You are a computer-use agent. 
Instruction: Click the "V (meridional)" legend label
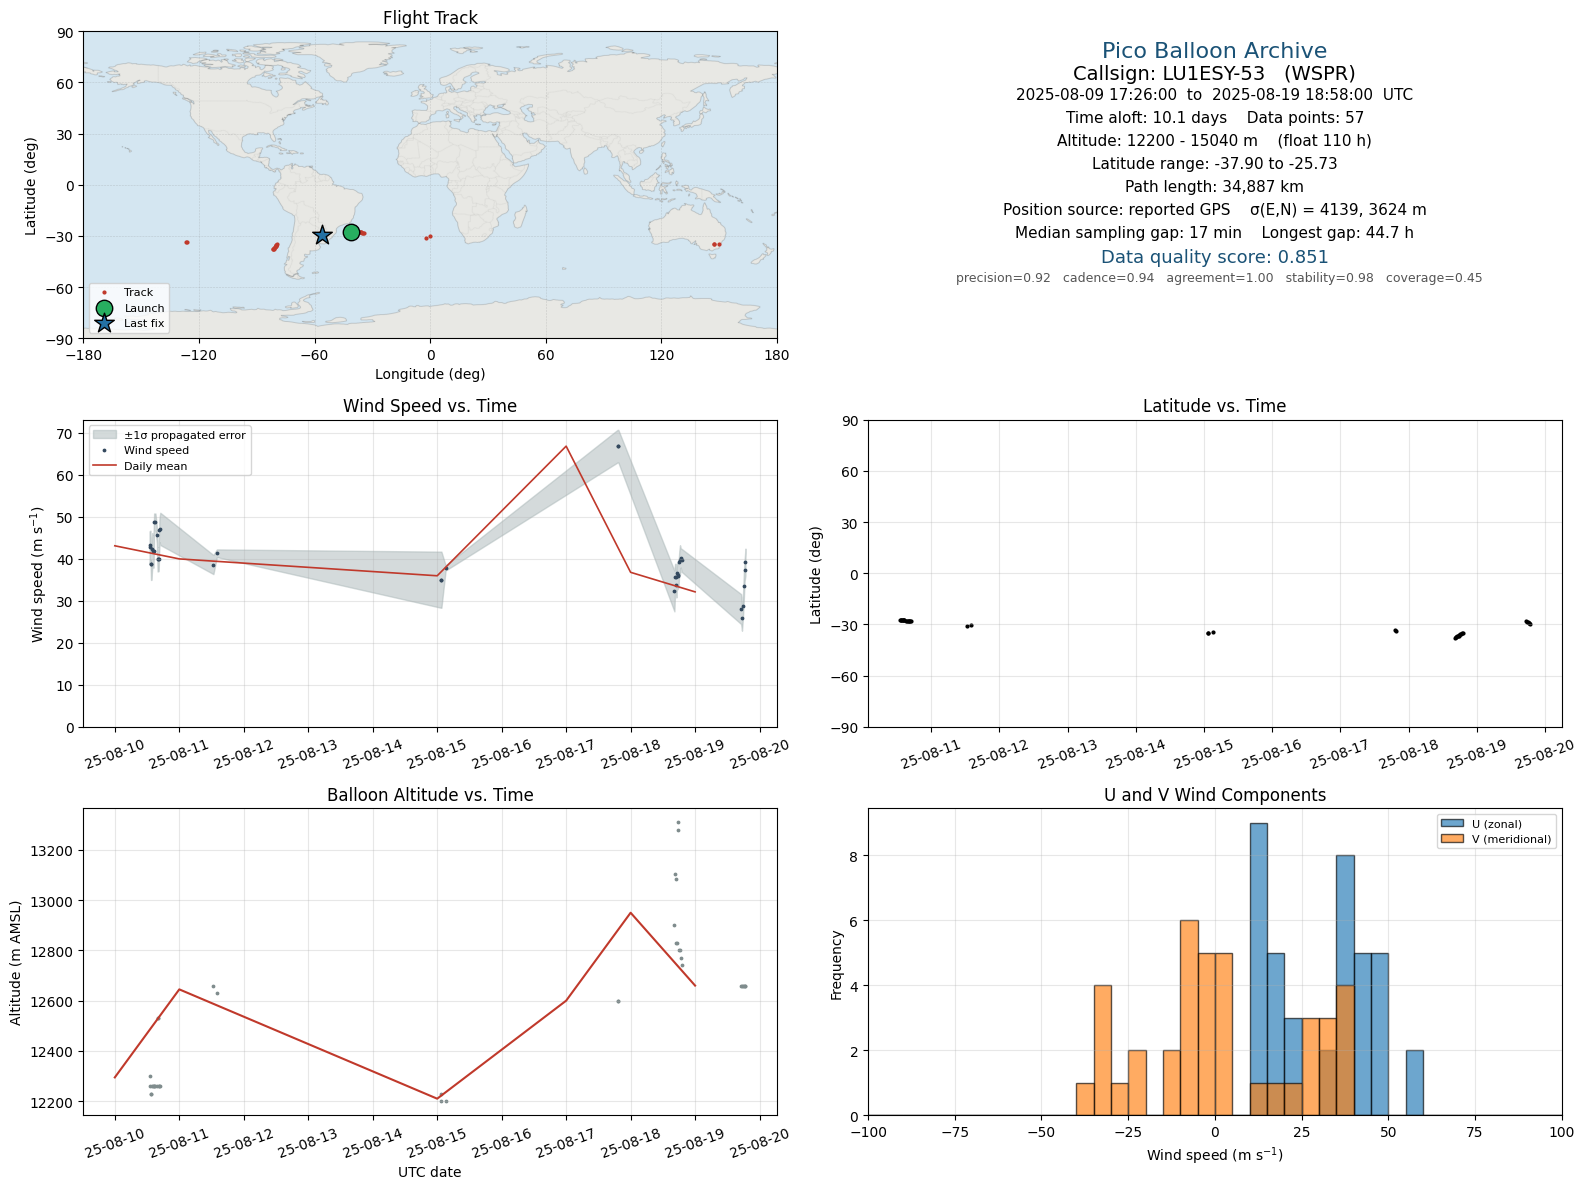click(x=1512, y=839)
